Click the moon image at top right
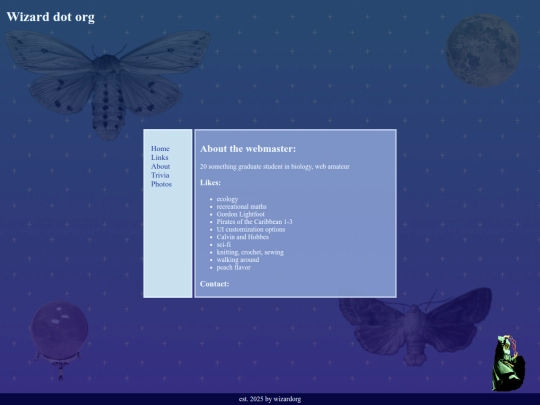This screenshot has width=540, height=405. 483,50
